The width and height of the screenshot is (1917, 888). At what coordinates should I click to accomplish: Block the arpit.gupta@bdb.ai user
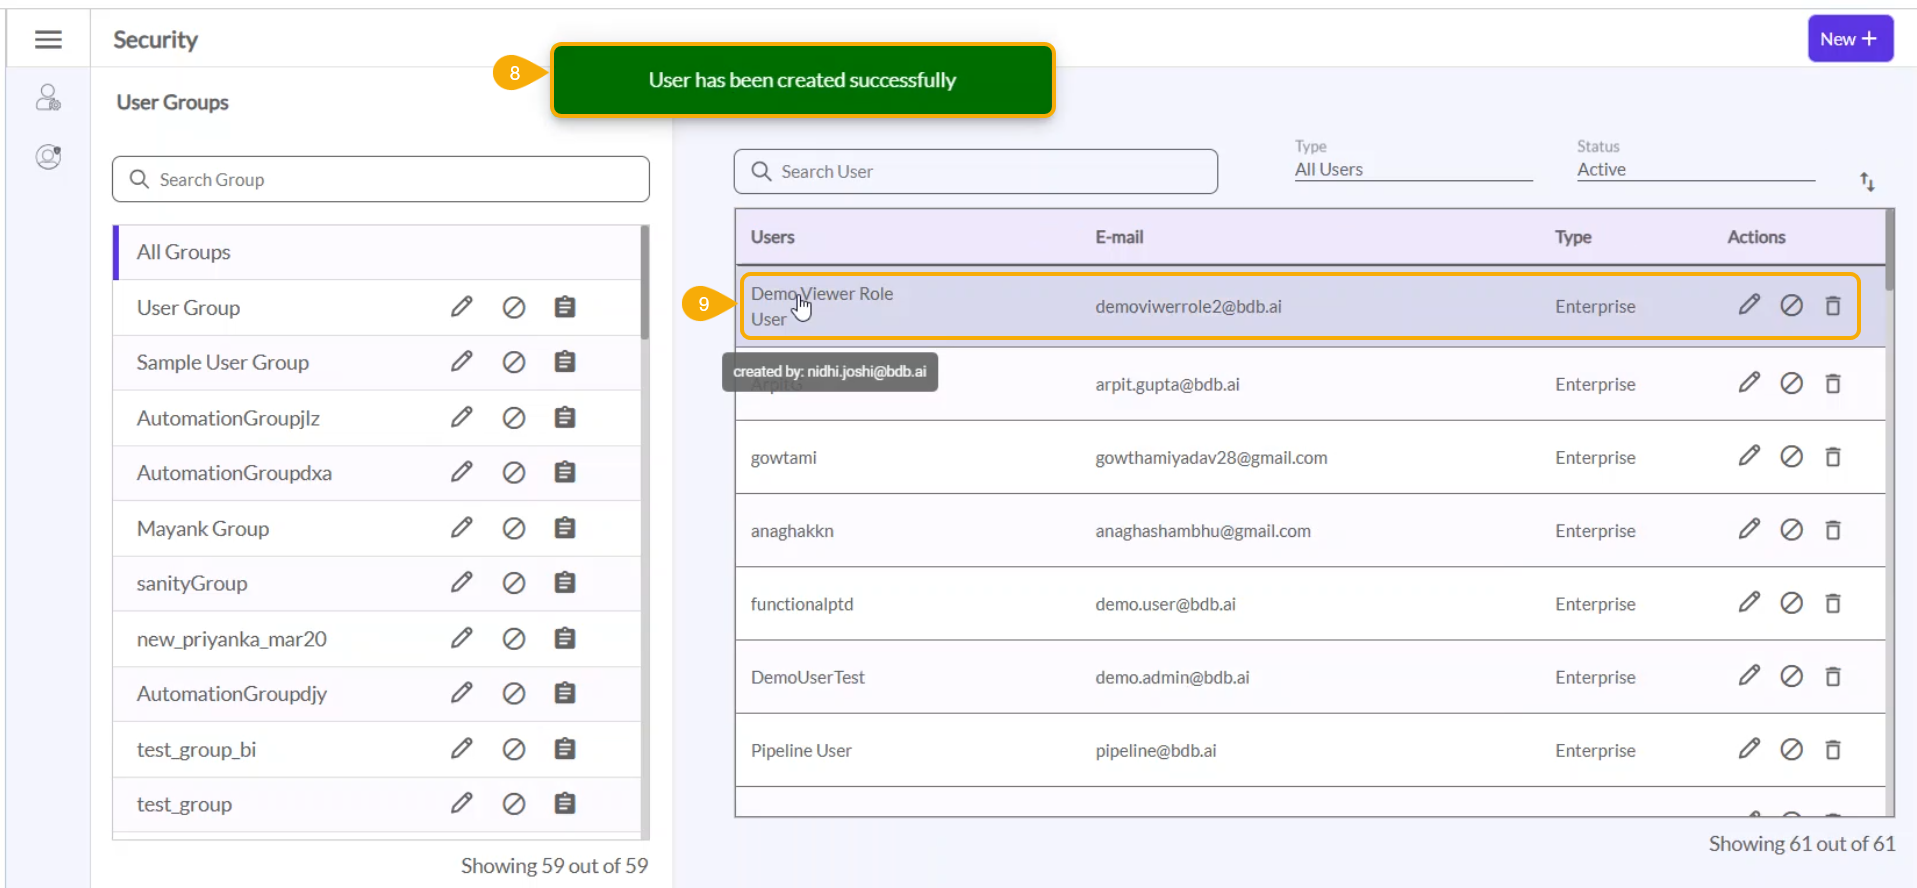[x=1790, y=384]
